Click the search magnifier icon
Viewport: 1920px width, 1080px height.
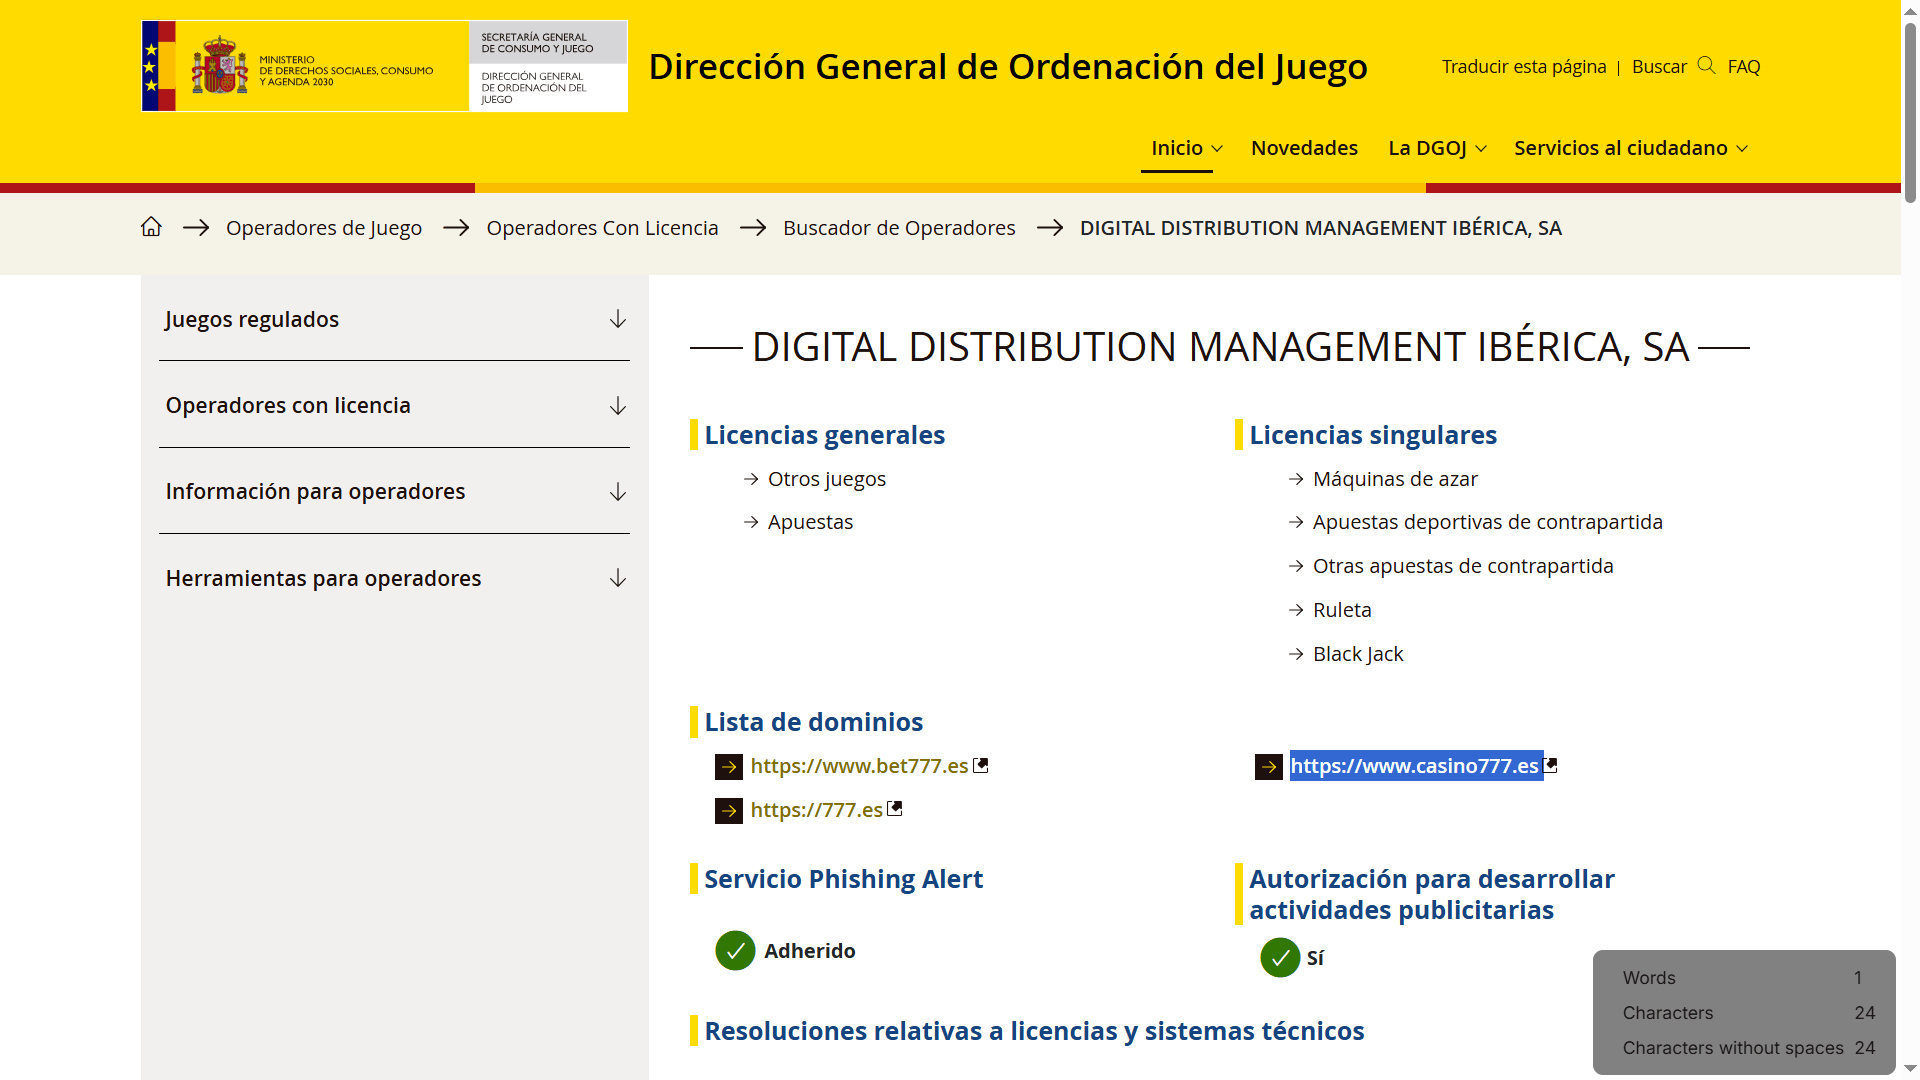(1705, 66)
